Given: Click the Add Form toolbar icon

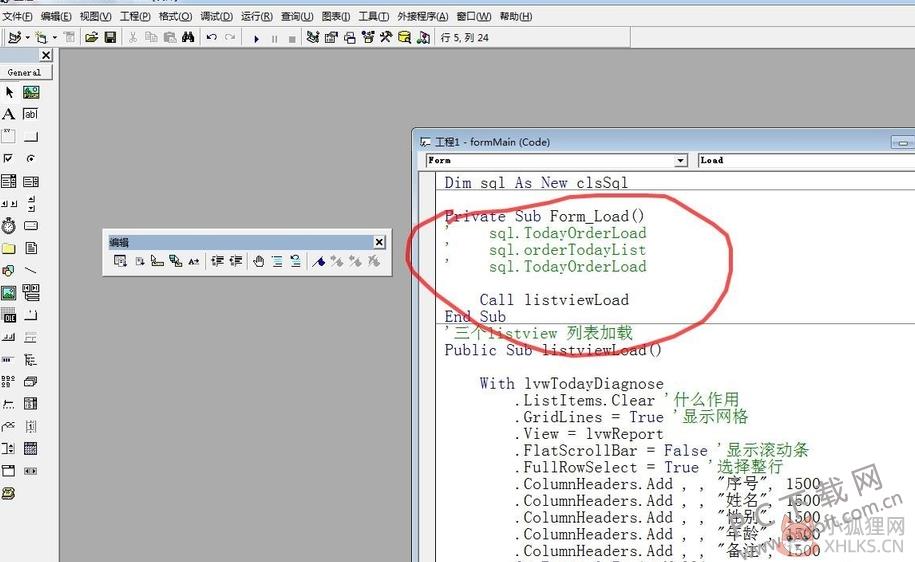Looking at the screenshot, I should click(x=41, y=37).
